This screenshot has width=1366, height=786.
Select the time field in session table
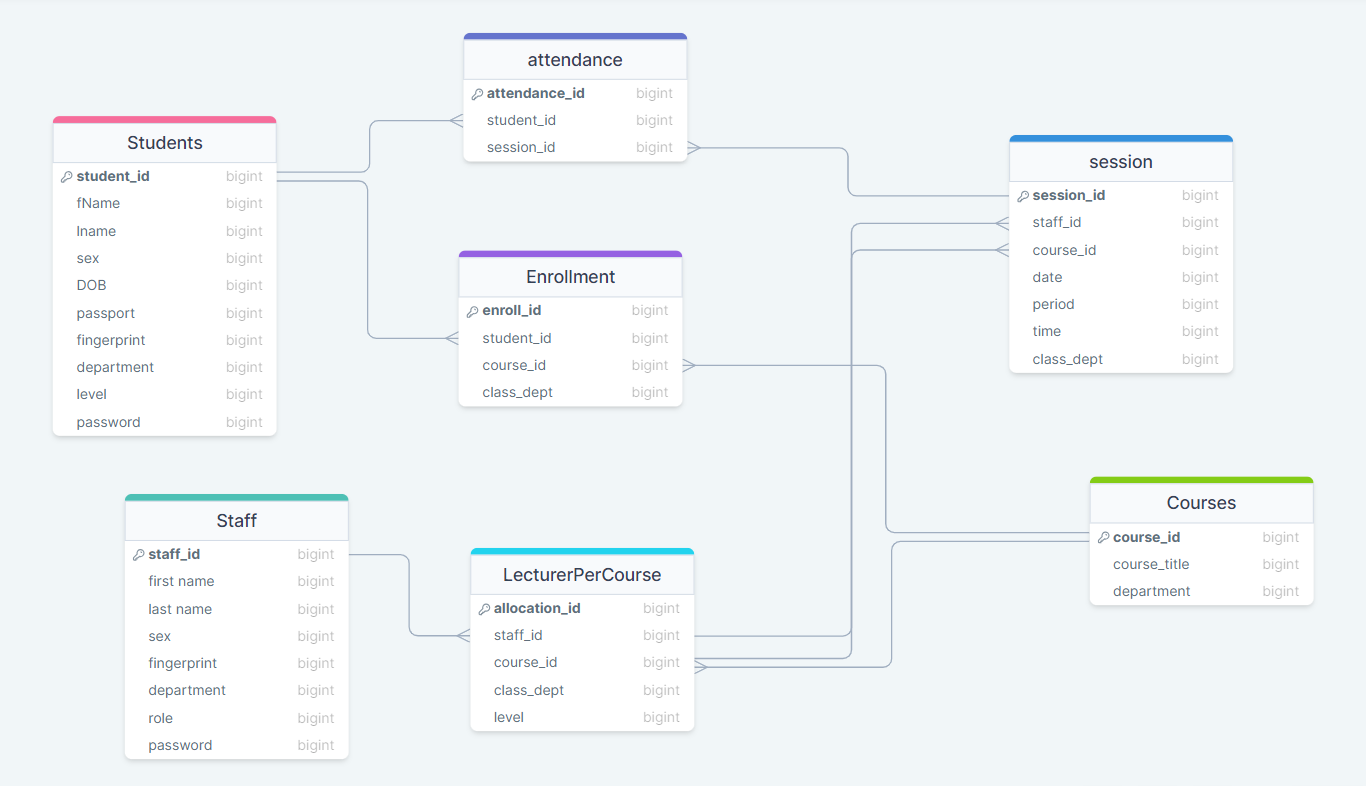pyautogui.click(x=1121, y=331)
